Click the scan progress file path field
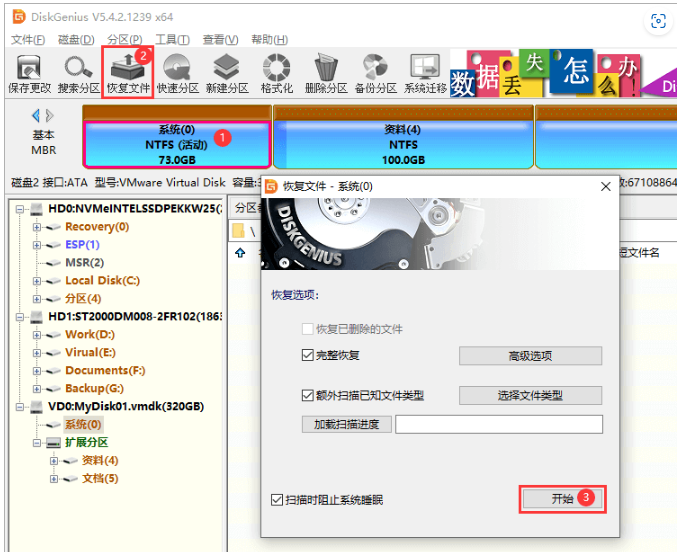 point(499,424)
